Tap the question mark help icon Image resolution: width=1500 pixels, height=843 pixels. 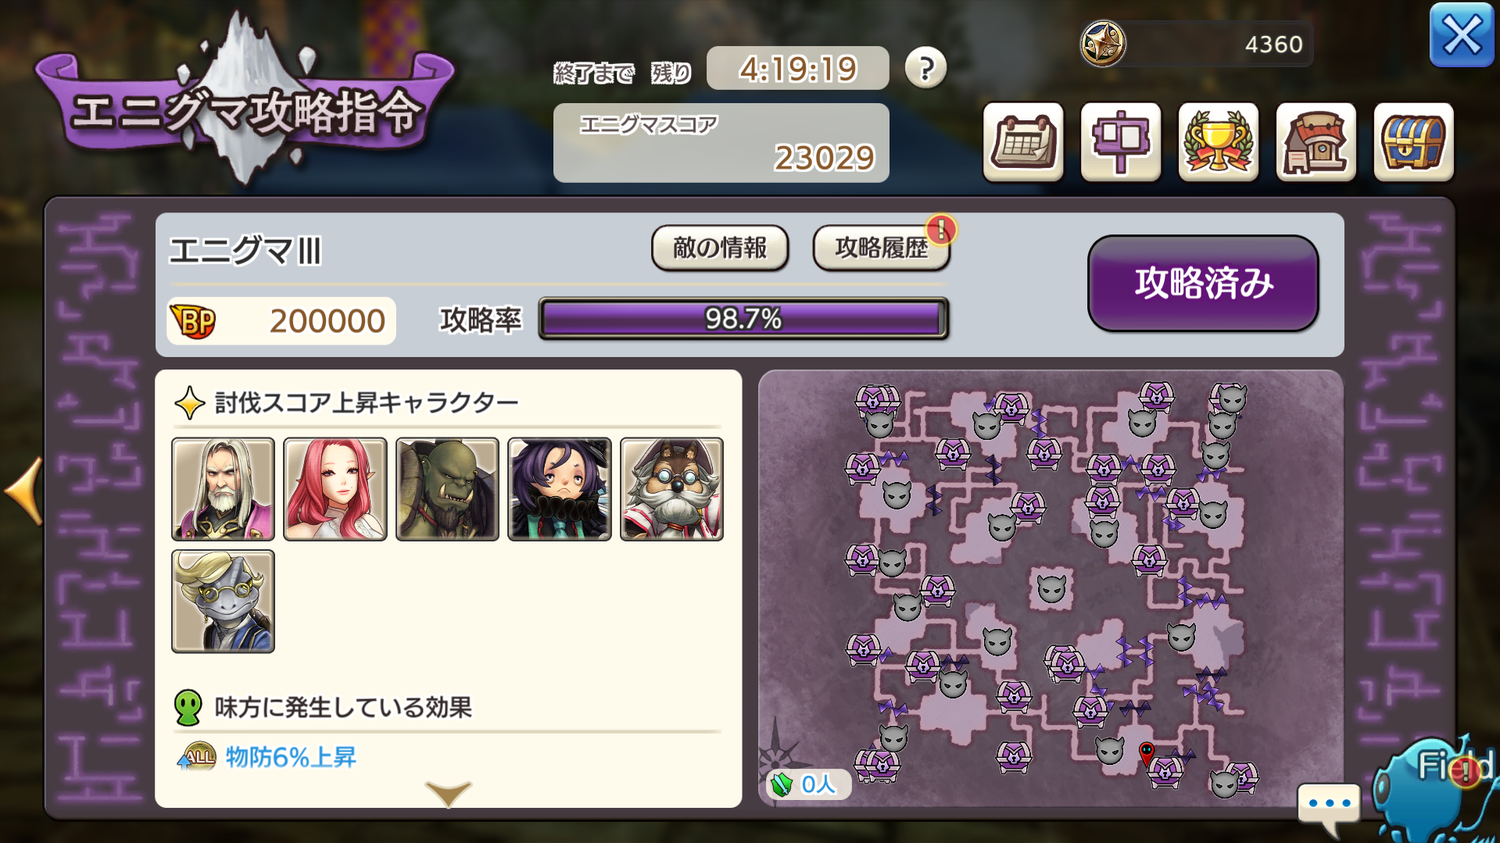[x=926, y=68]
